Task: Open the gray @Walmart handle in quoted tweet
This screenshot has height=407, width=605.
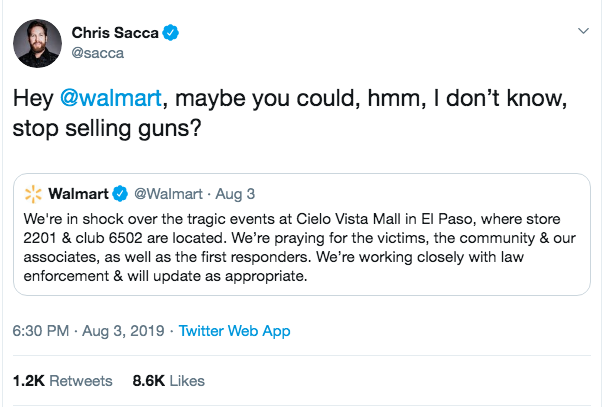Action: 164,191
